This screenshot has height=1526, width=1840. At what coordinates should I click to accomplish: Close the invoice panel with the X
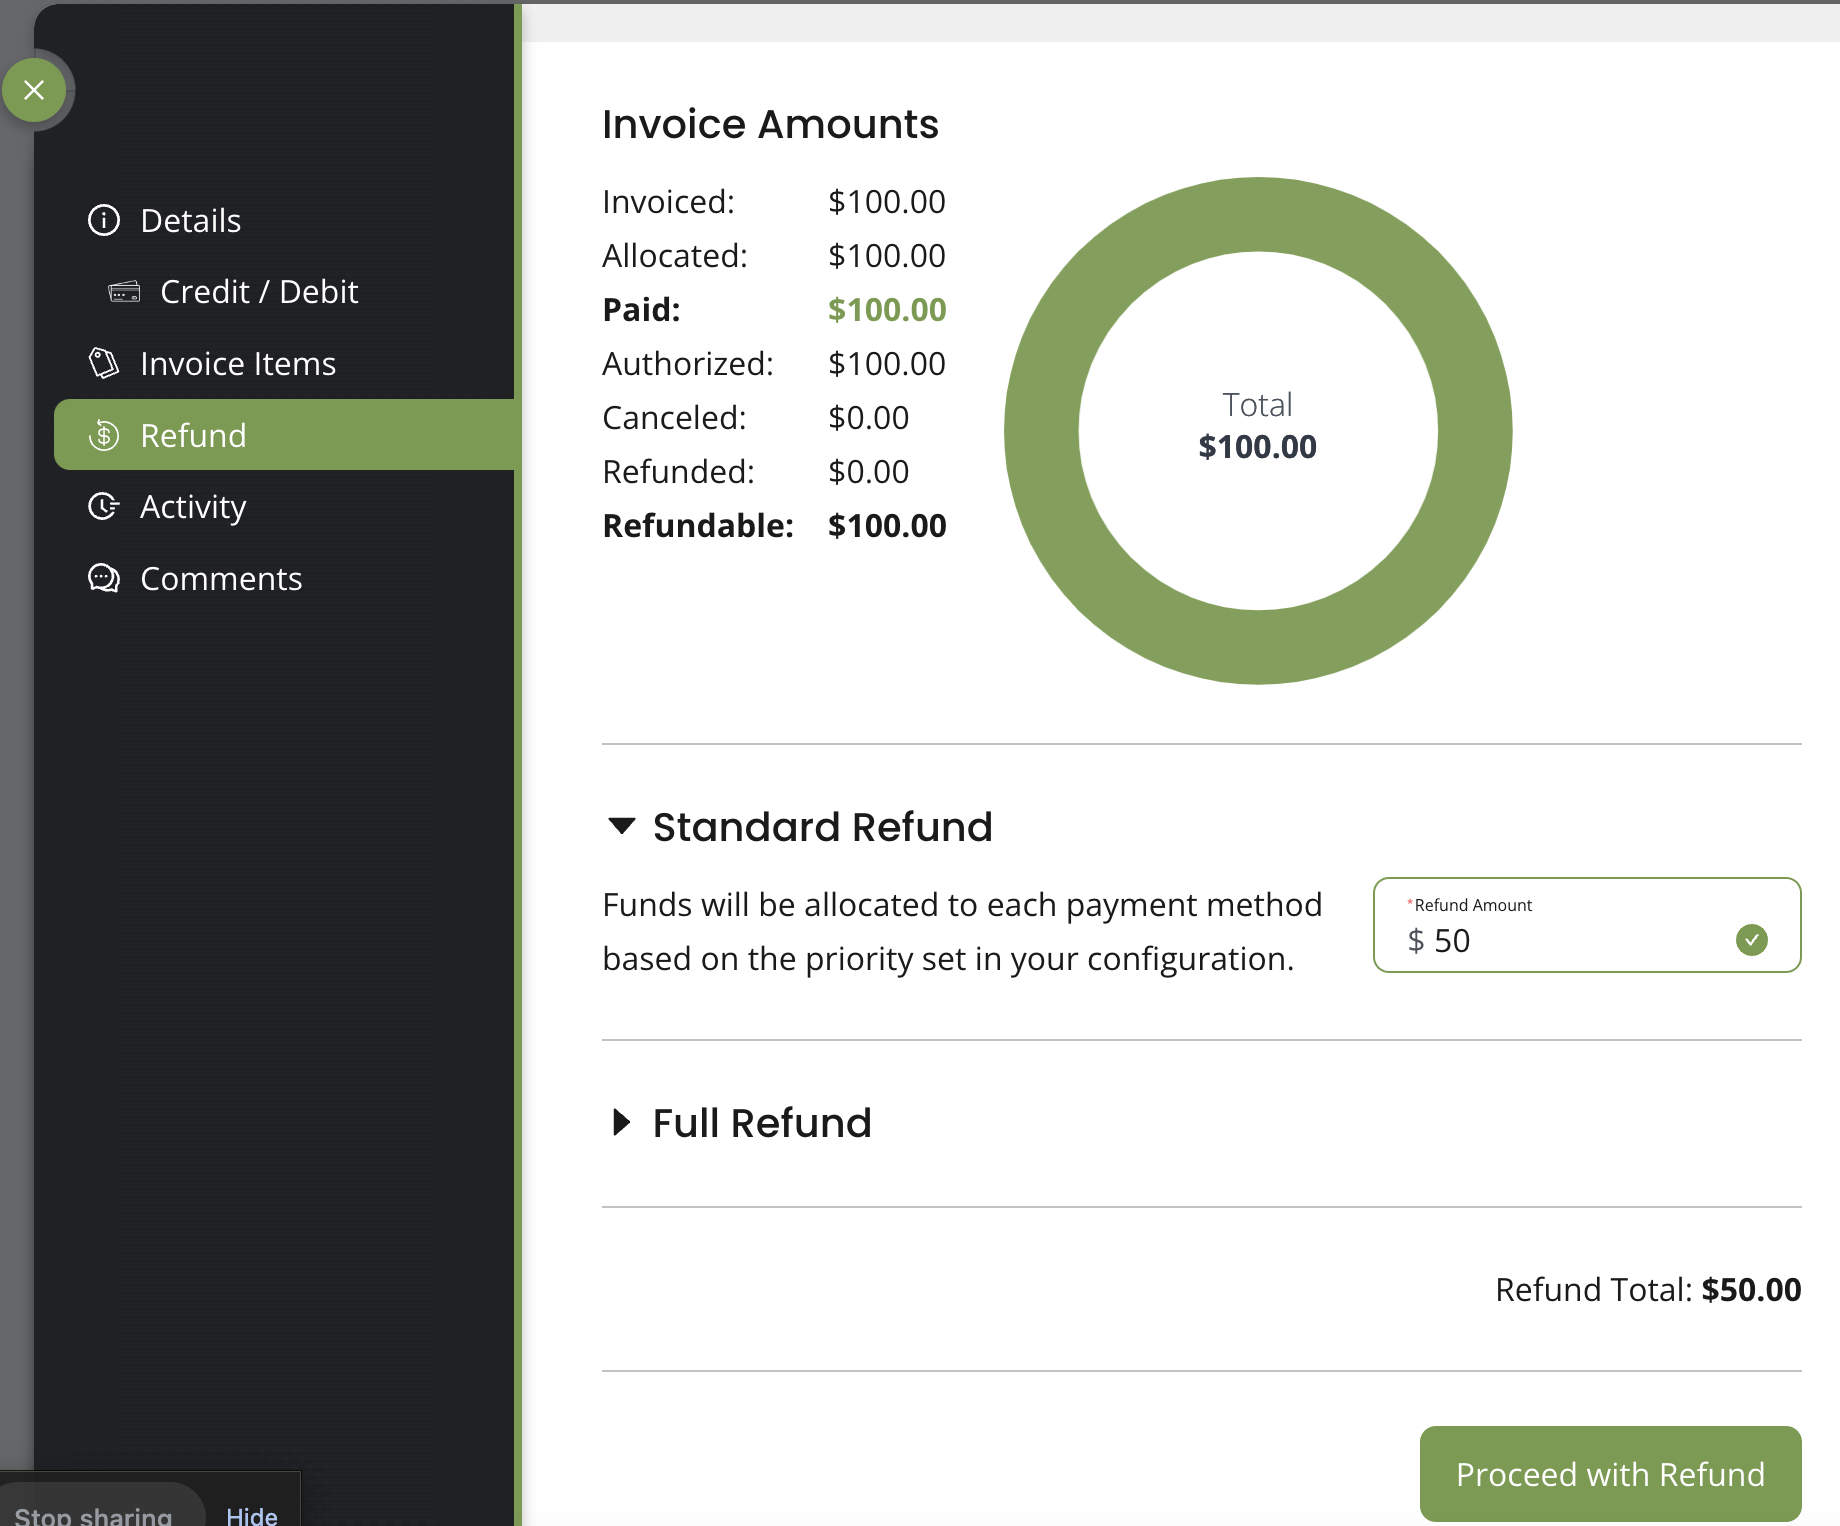tap(35, 90)
